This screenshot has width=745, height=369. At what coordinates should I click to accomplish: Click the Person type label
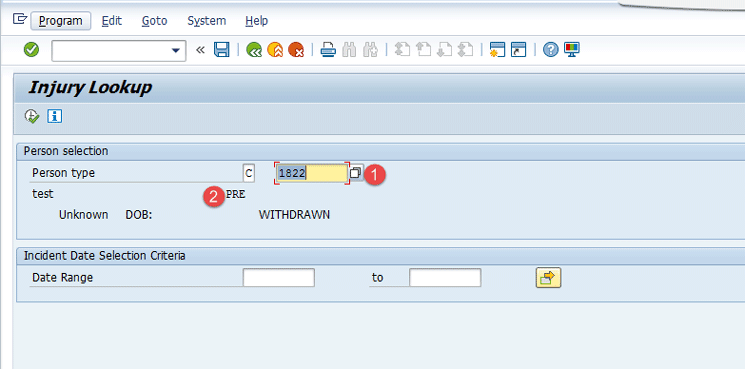(63, 173)
